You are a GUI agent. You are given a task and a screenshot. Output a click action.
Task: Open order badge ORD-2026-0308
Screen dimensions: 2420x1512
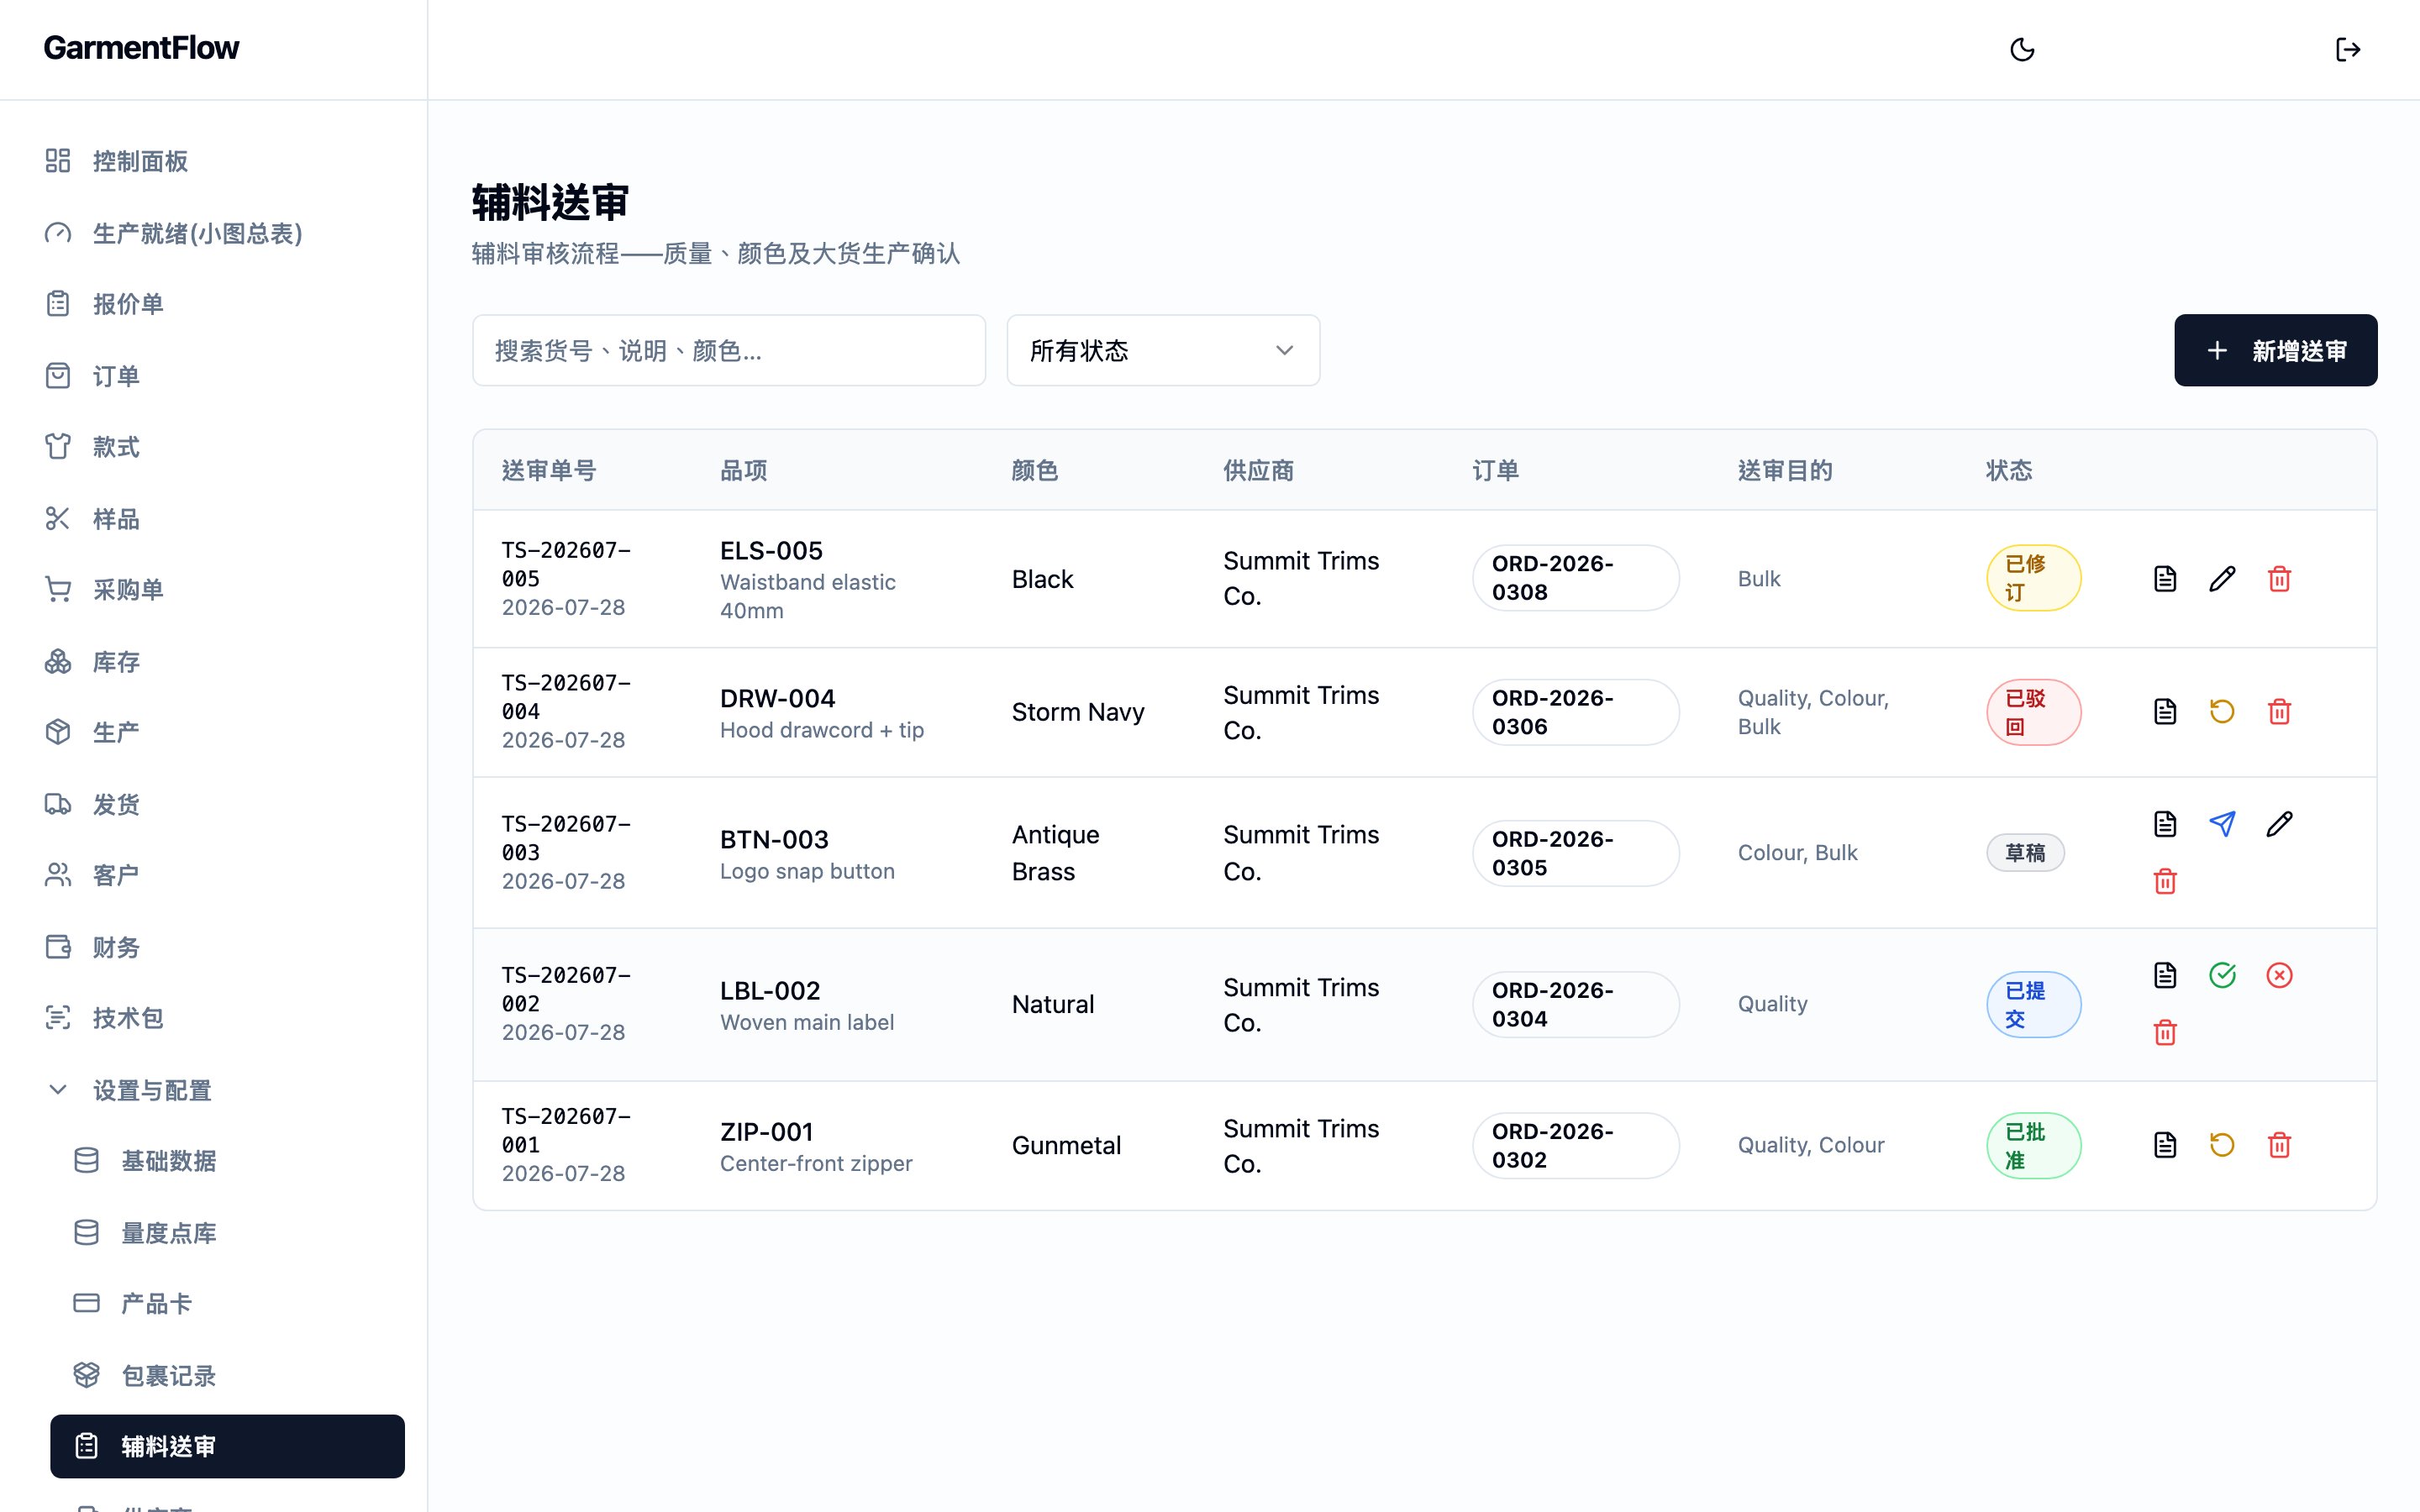(1575, 578)
